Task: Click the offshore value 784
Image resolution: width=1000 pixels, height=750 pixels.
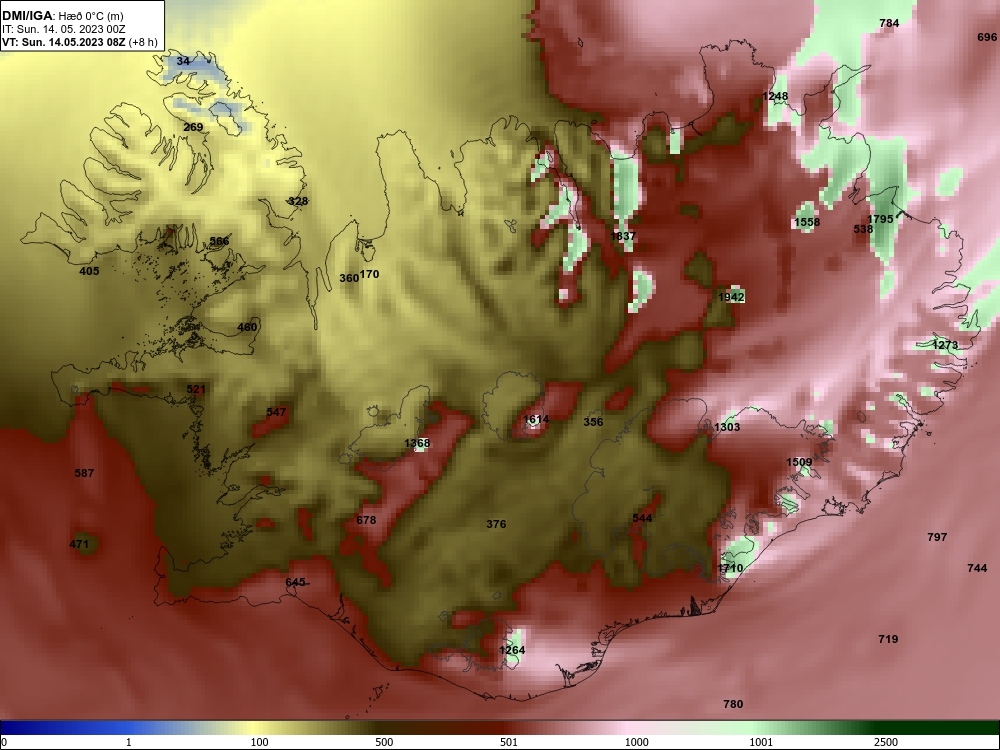Action: point(889,23)
